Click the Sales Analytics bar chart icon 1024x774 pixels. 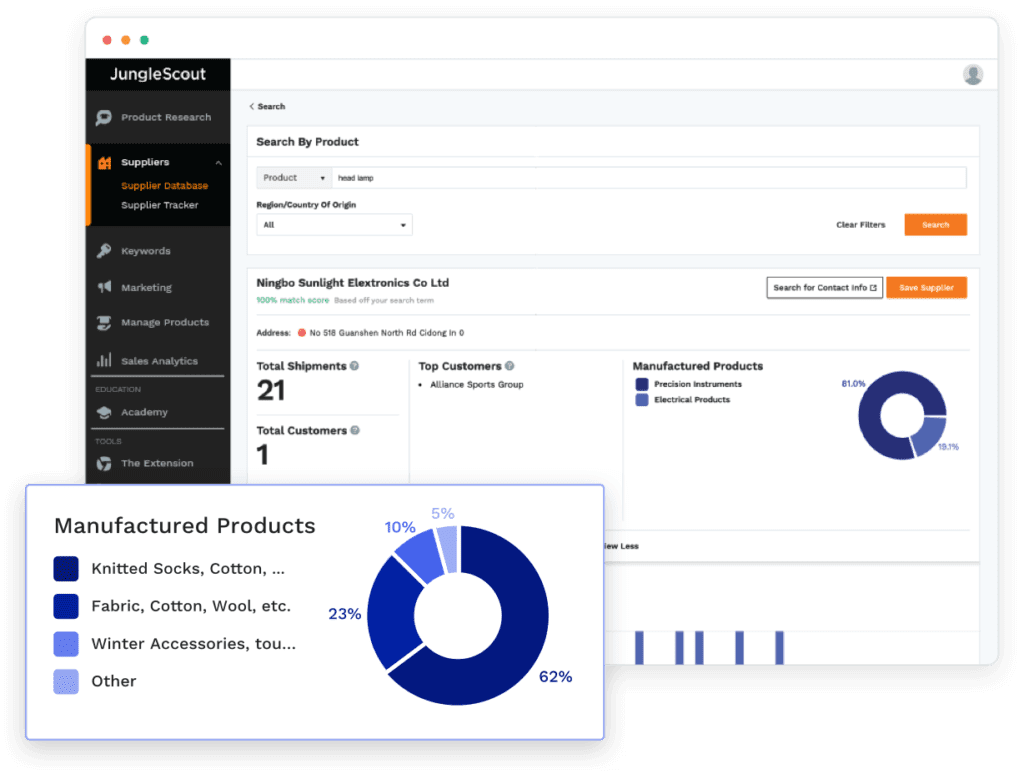click(104, 361)
